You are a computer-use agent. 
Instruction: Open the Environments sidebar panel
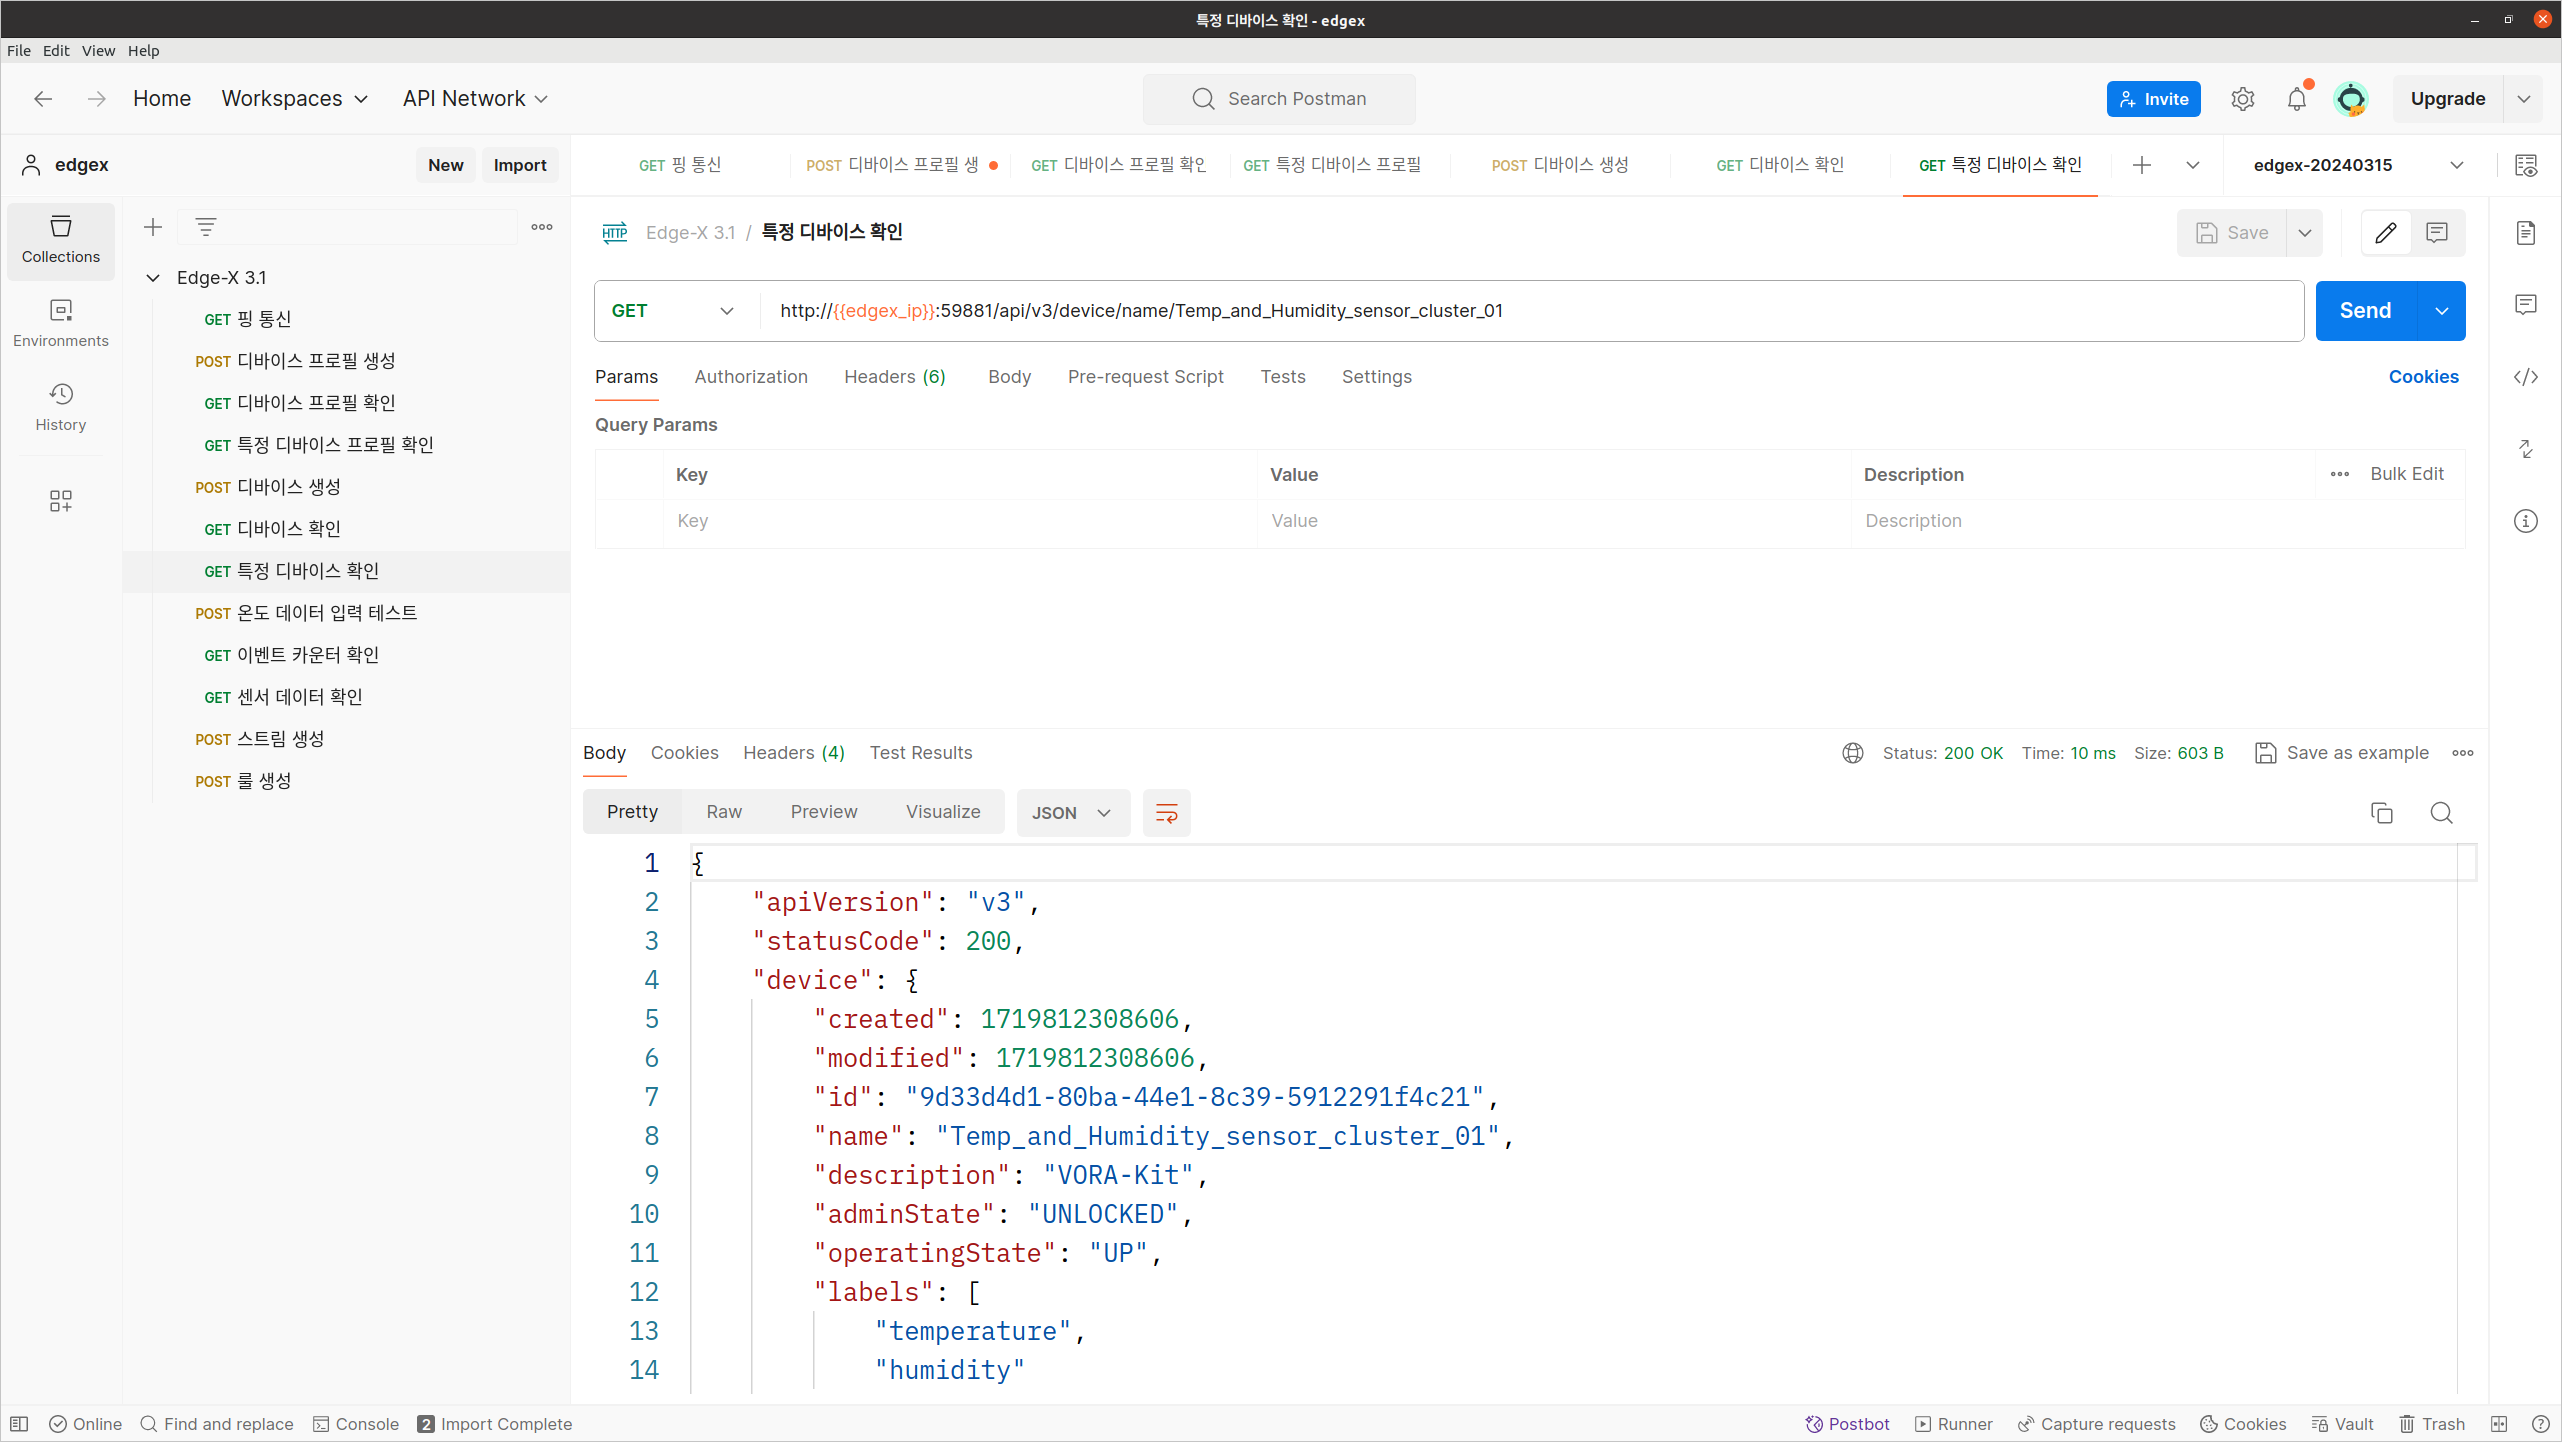coord(61,324)
